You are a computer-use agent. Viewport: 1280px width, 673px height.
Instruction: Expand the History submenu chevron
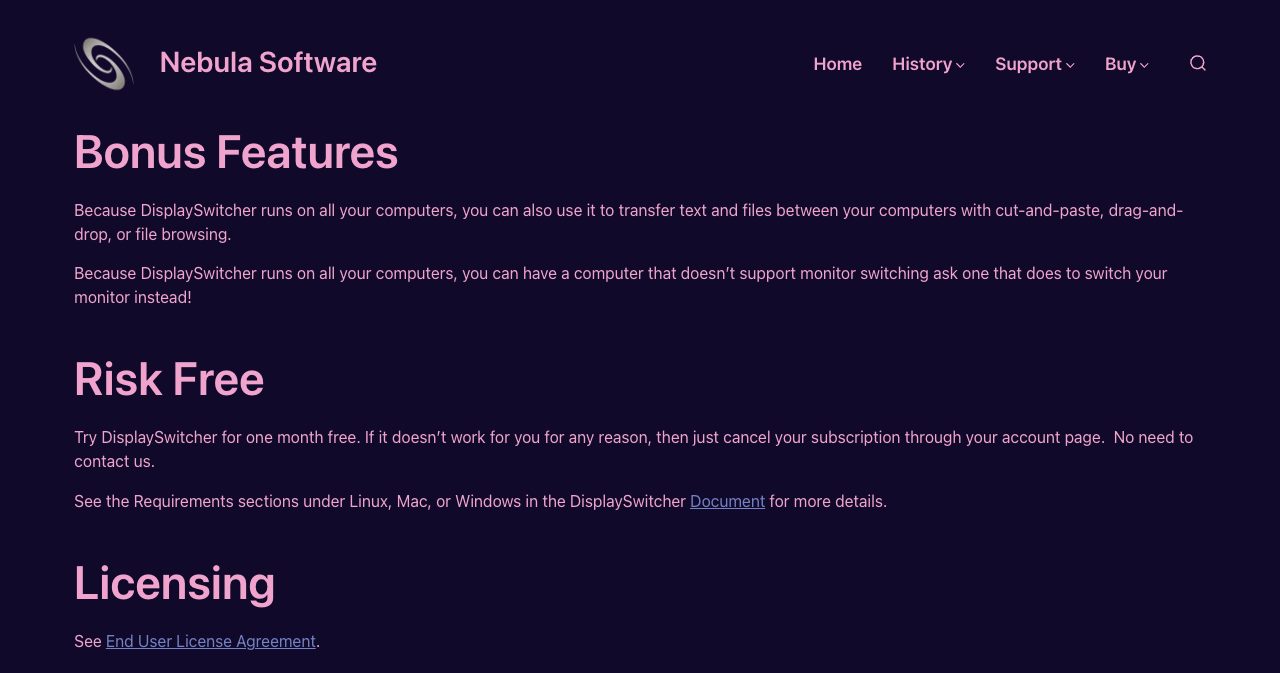click(960, 65)
